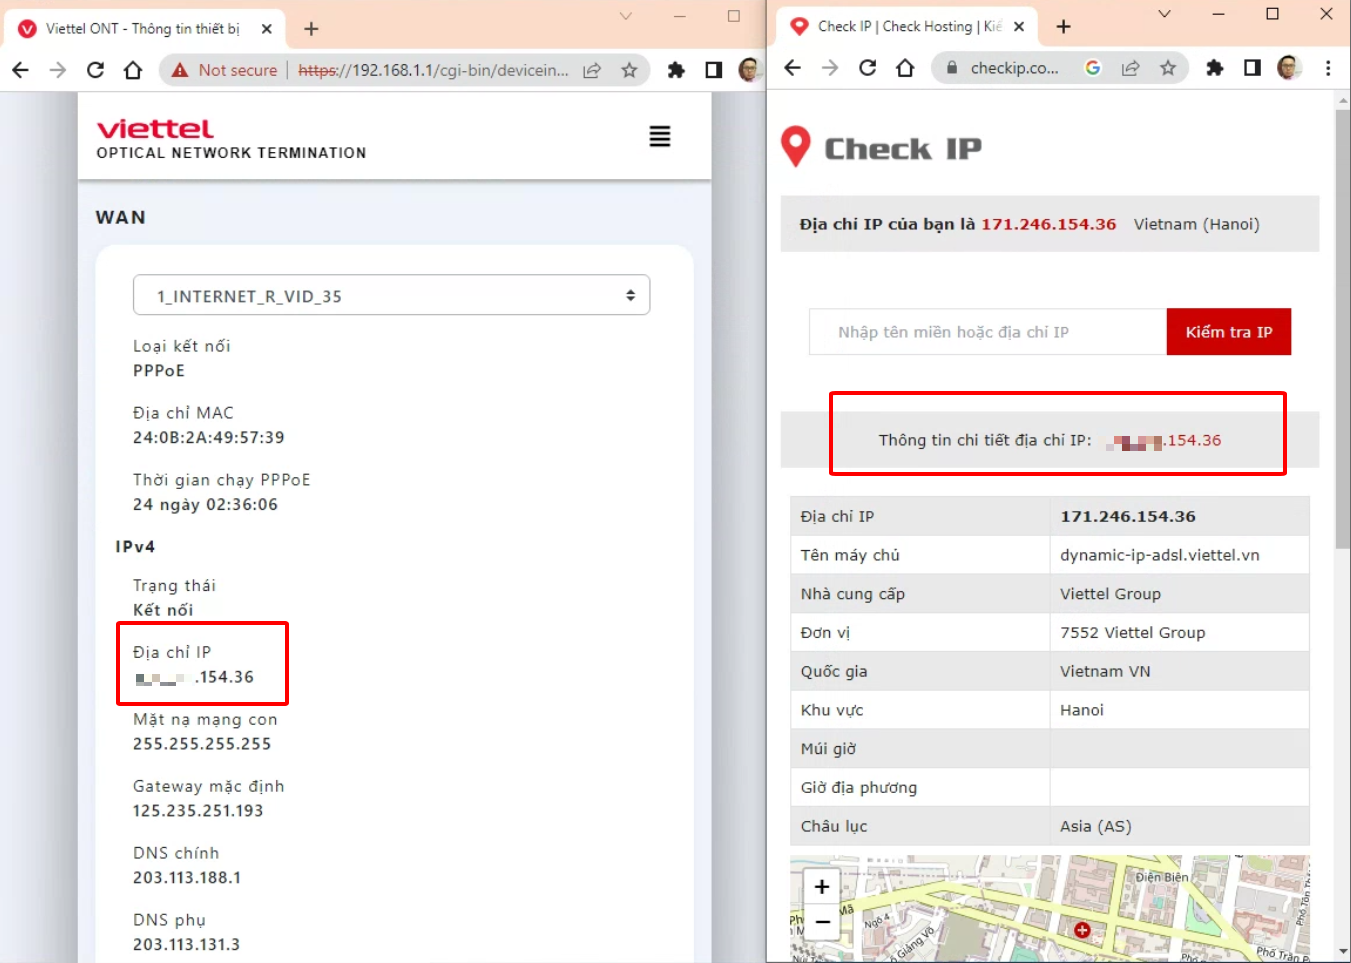Click back arrow in Check IP window

coord(792,68)
